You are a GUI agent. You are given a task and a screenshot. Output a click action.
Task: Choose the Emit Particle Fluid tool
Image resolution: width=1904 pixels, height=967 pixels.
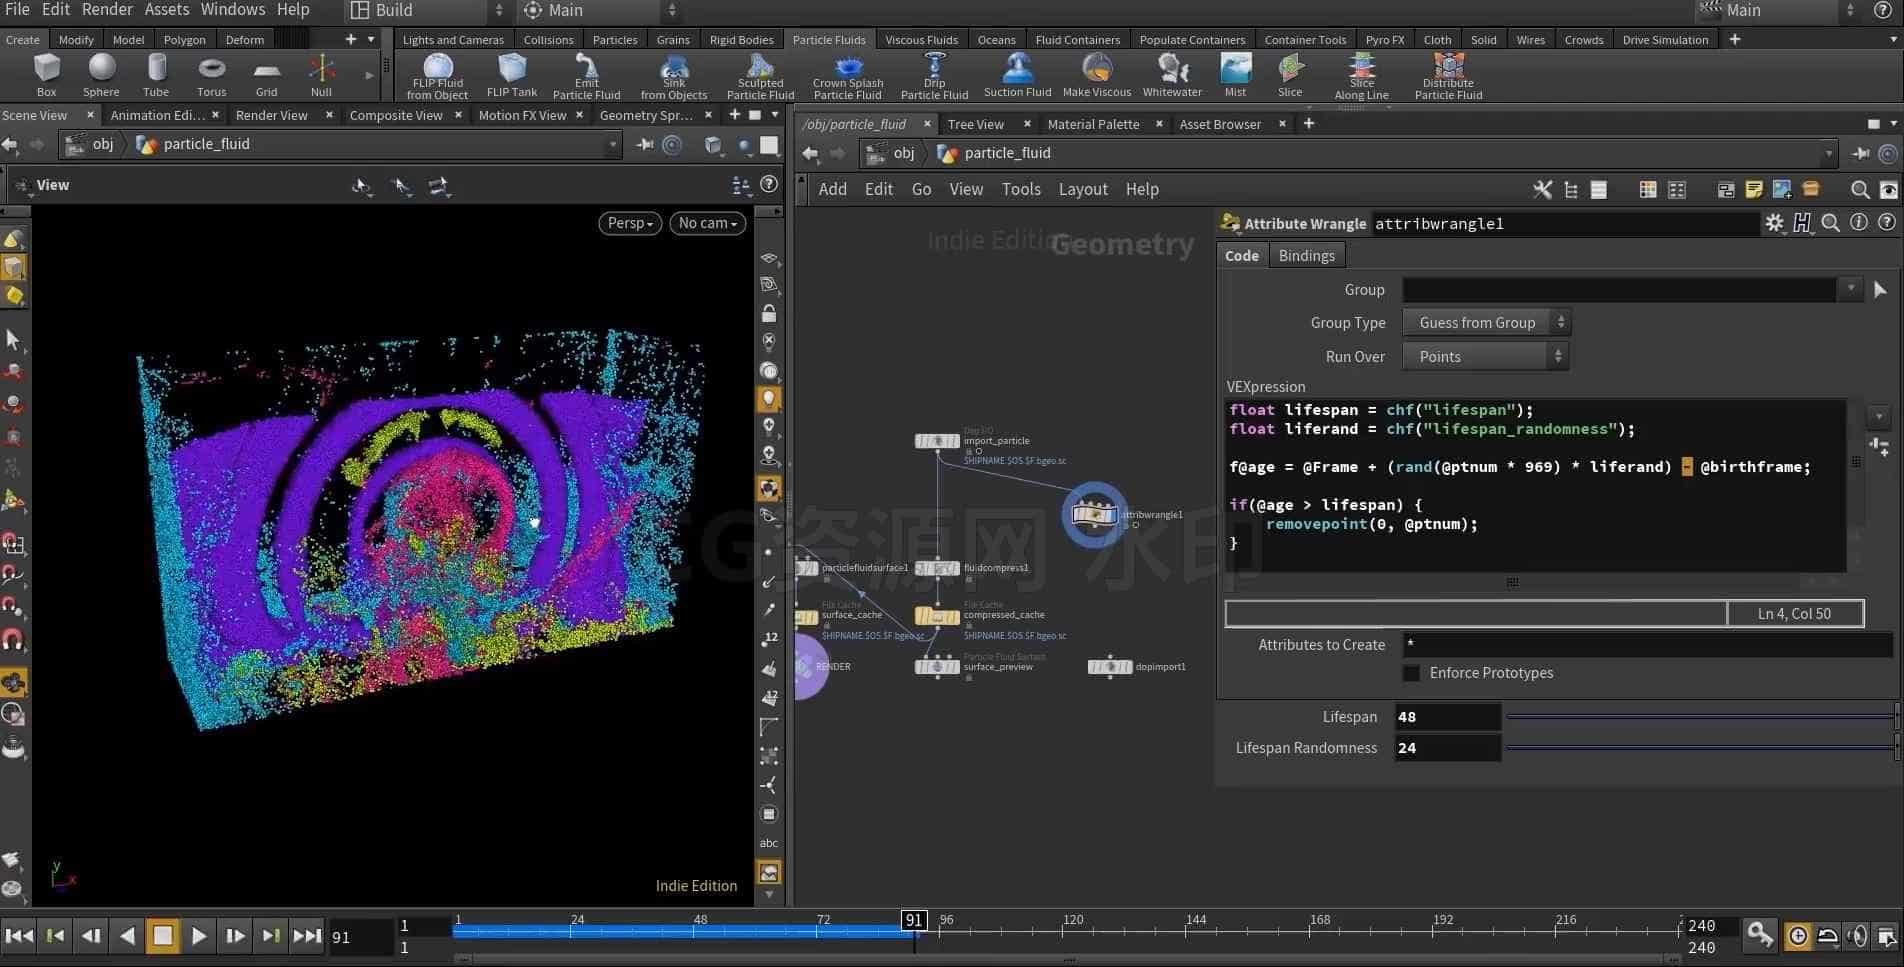click(x=587, y=76)
